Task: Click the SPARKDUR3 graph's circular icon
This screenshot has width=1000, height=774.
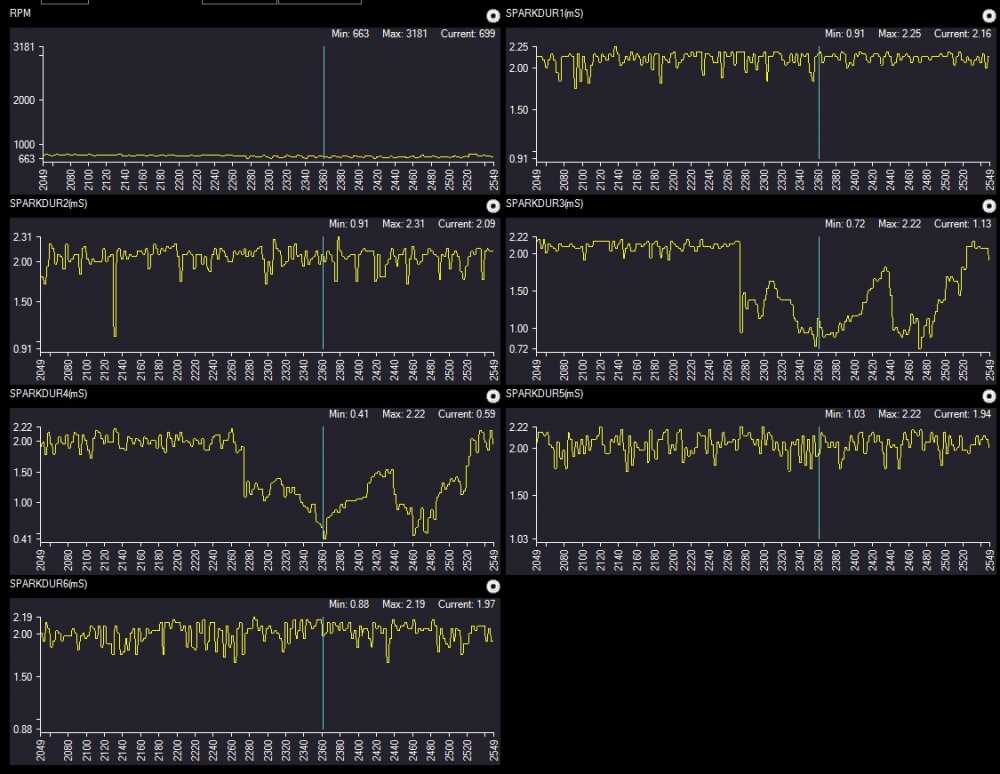Action: pos(988,206)
